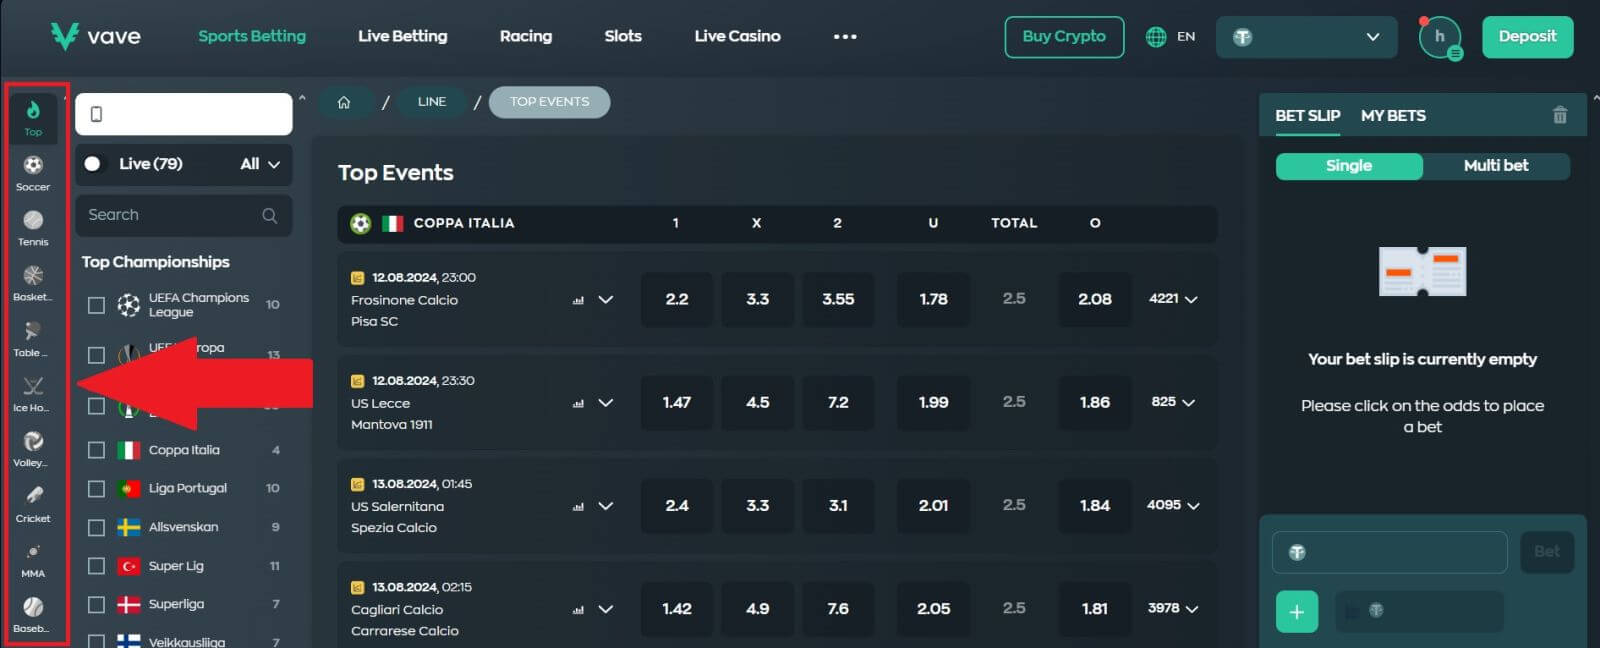This screenshot has width=1600, height=648.
Task: Select the Cricket sport icon
Action: [33, 503]
